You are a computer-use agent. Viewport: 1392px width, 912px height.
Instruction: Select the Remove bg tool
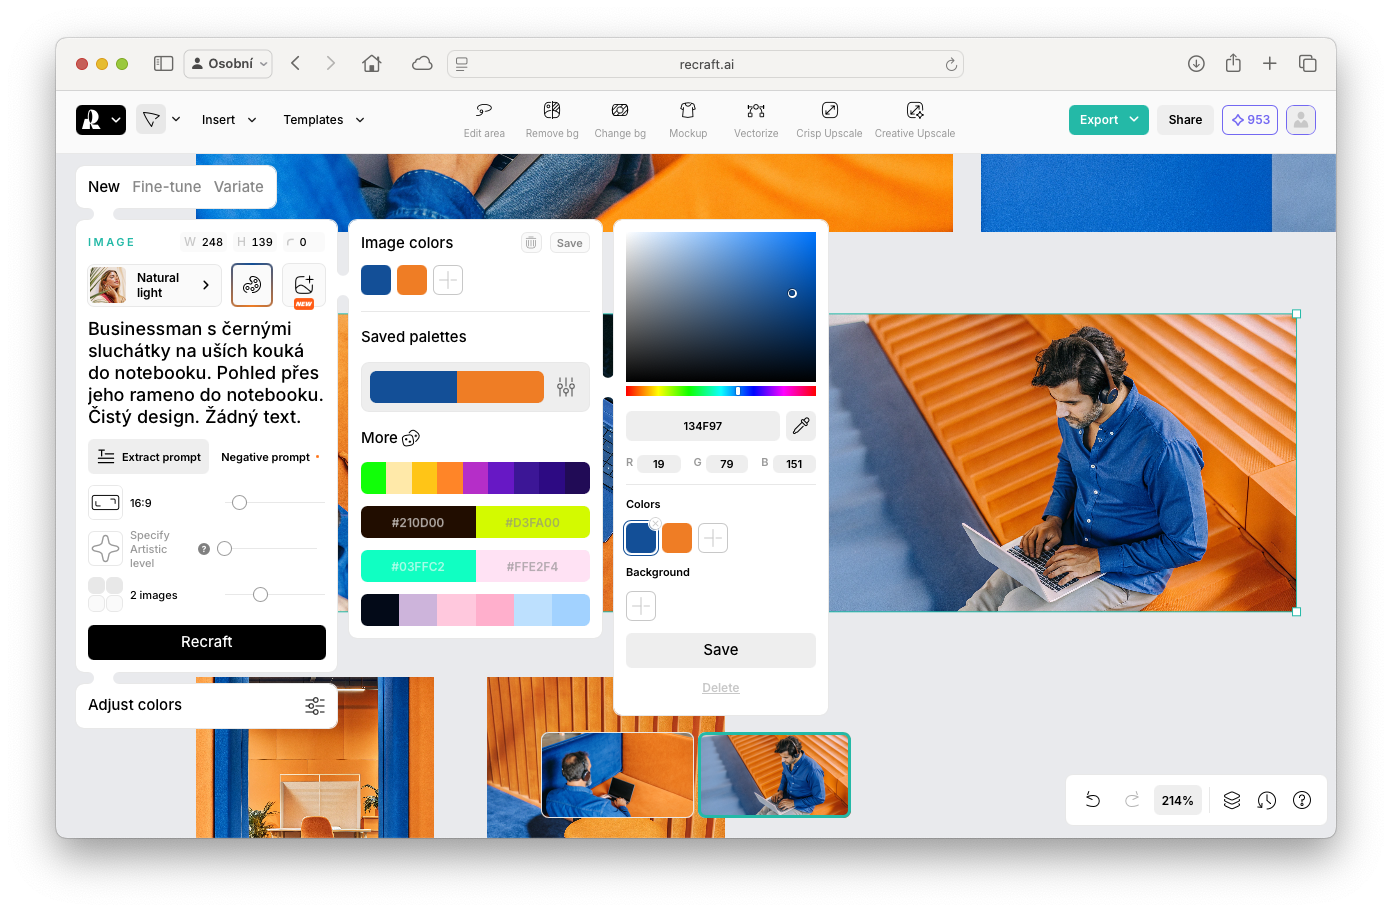coord(552,119)
